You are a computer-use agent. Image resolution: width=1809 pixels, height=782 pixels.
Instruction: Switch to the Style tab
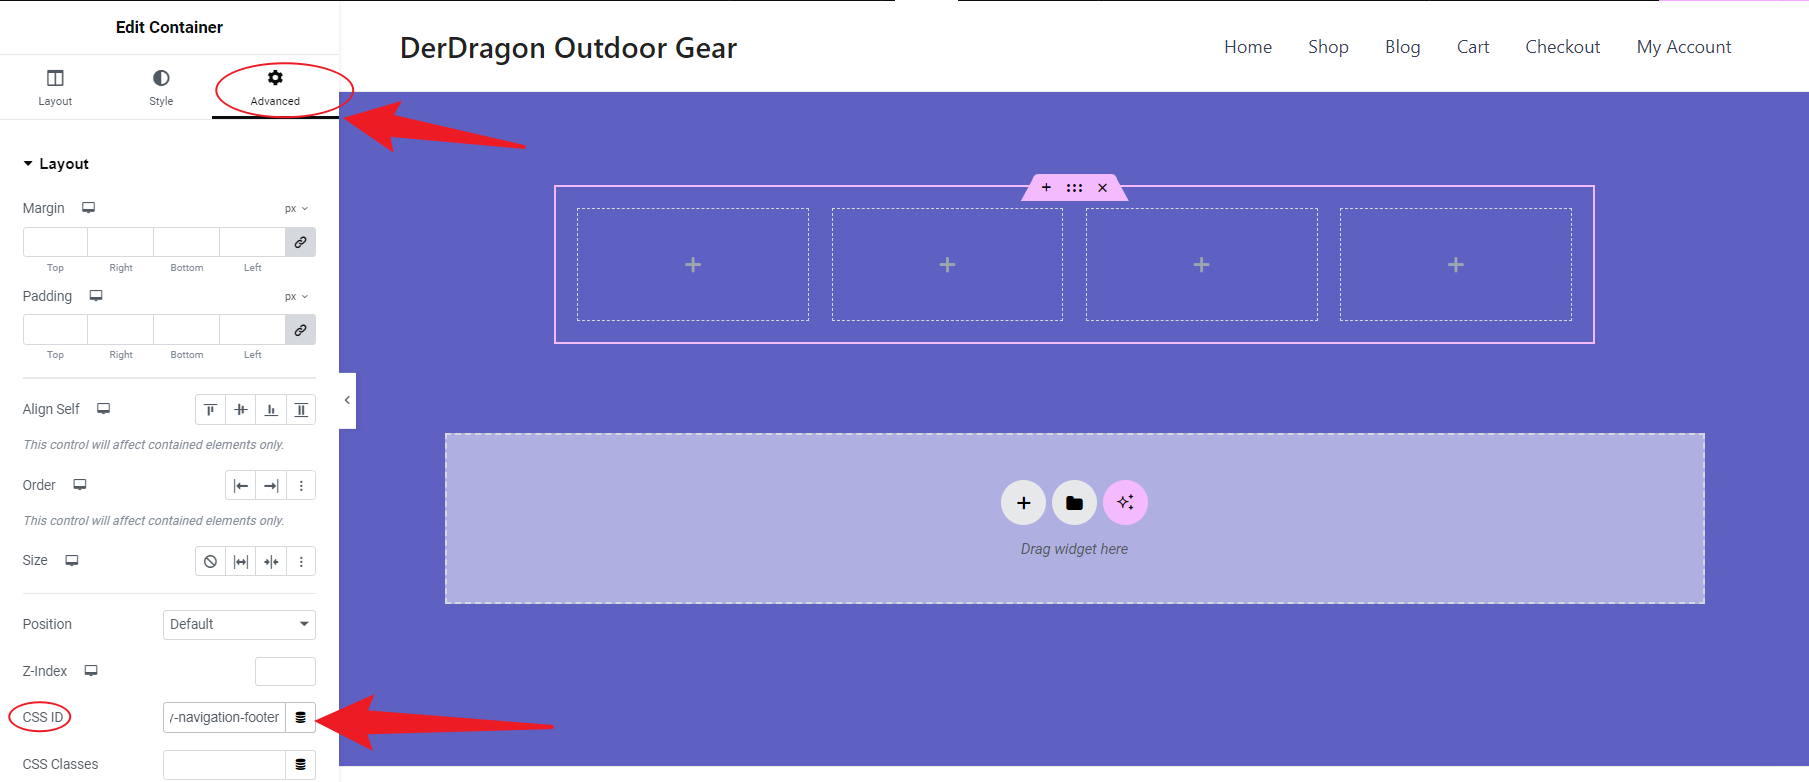161,87
